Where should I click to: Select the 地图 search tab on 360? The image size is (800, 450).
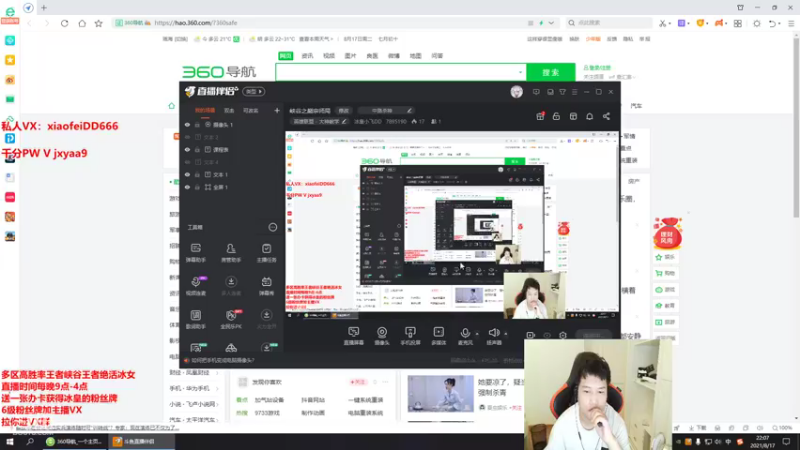[415, 56]
